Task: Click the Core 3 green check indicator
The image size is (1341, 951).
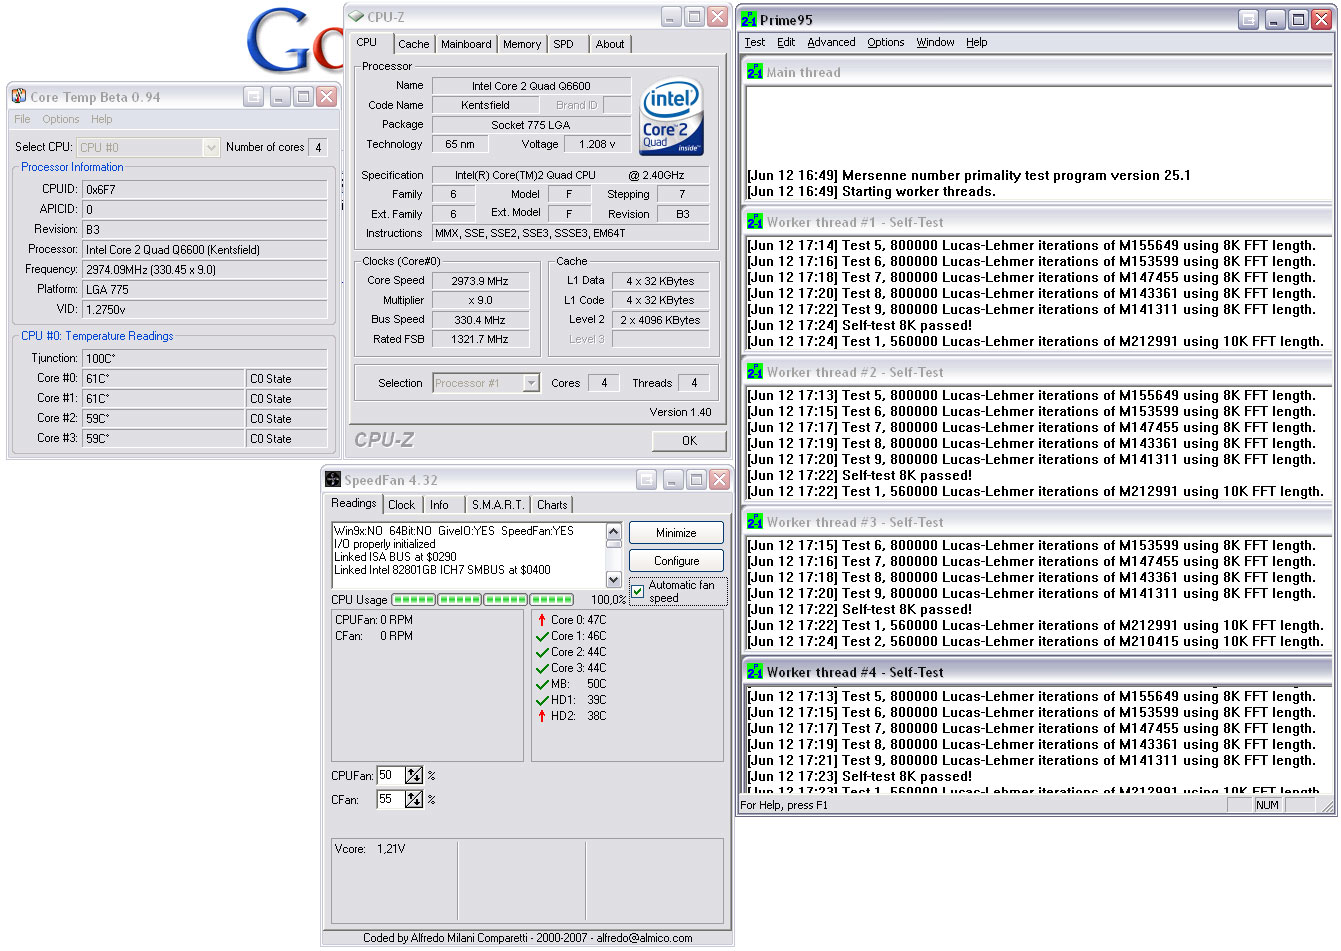Action: pyautogui.click(x=542, y=668)
